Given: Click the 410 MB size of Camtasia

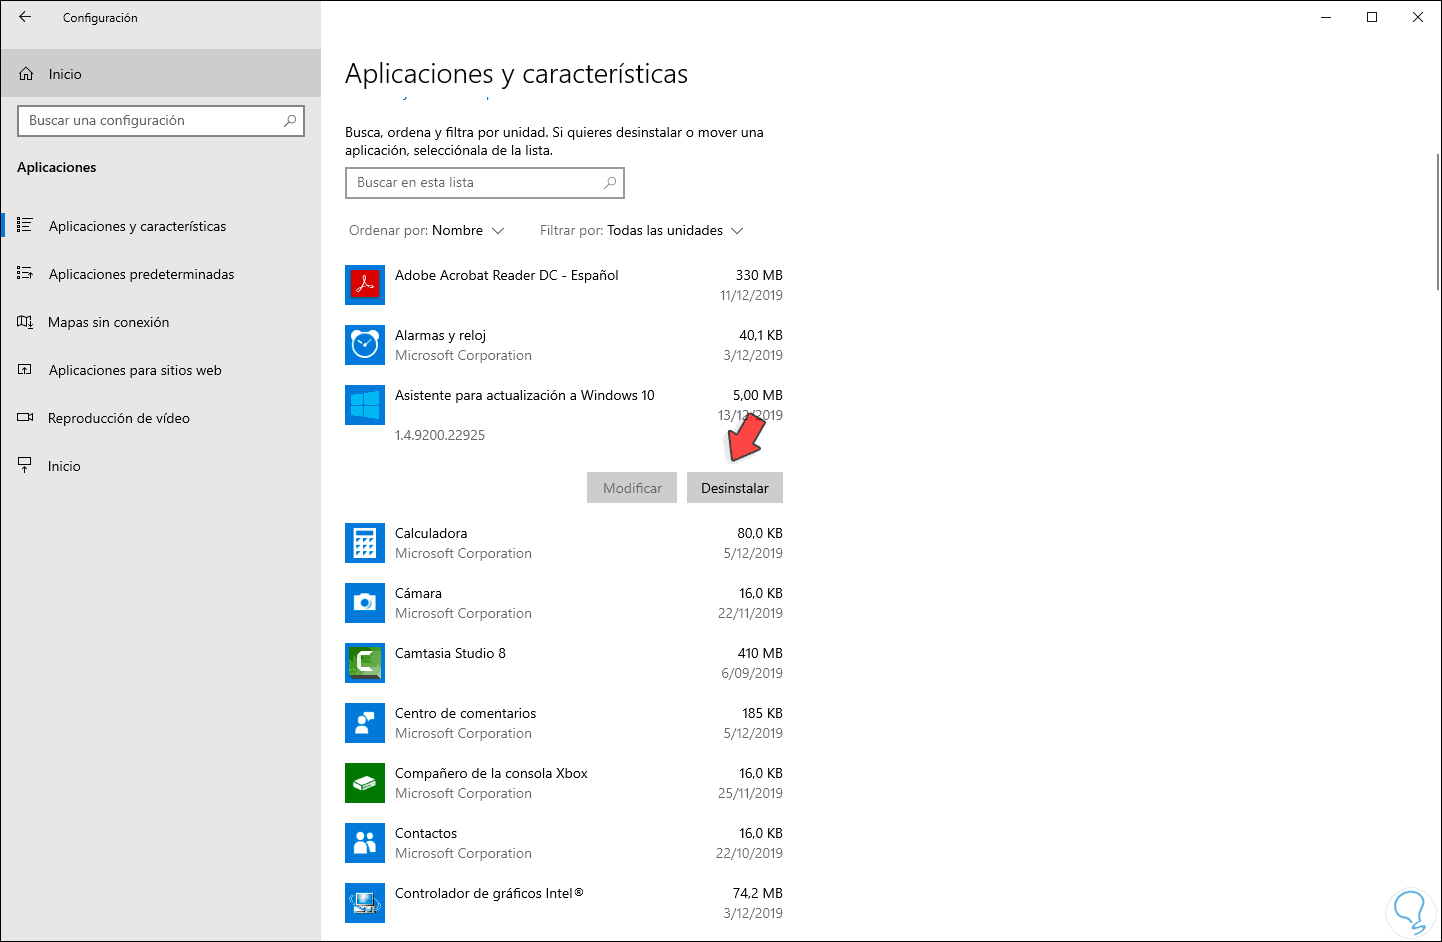Looking at the screenshot, I should (760, 653).
